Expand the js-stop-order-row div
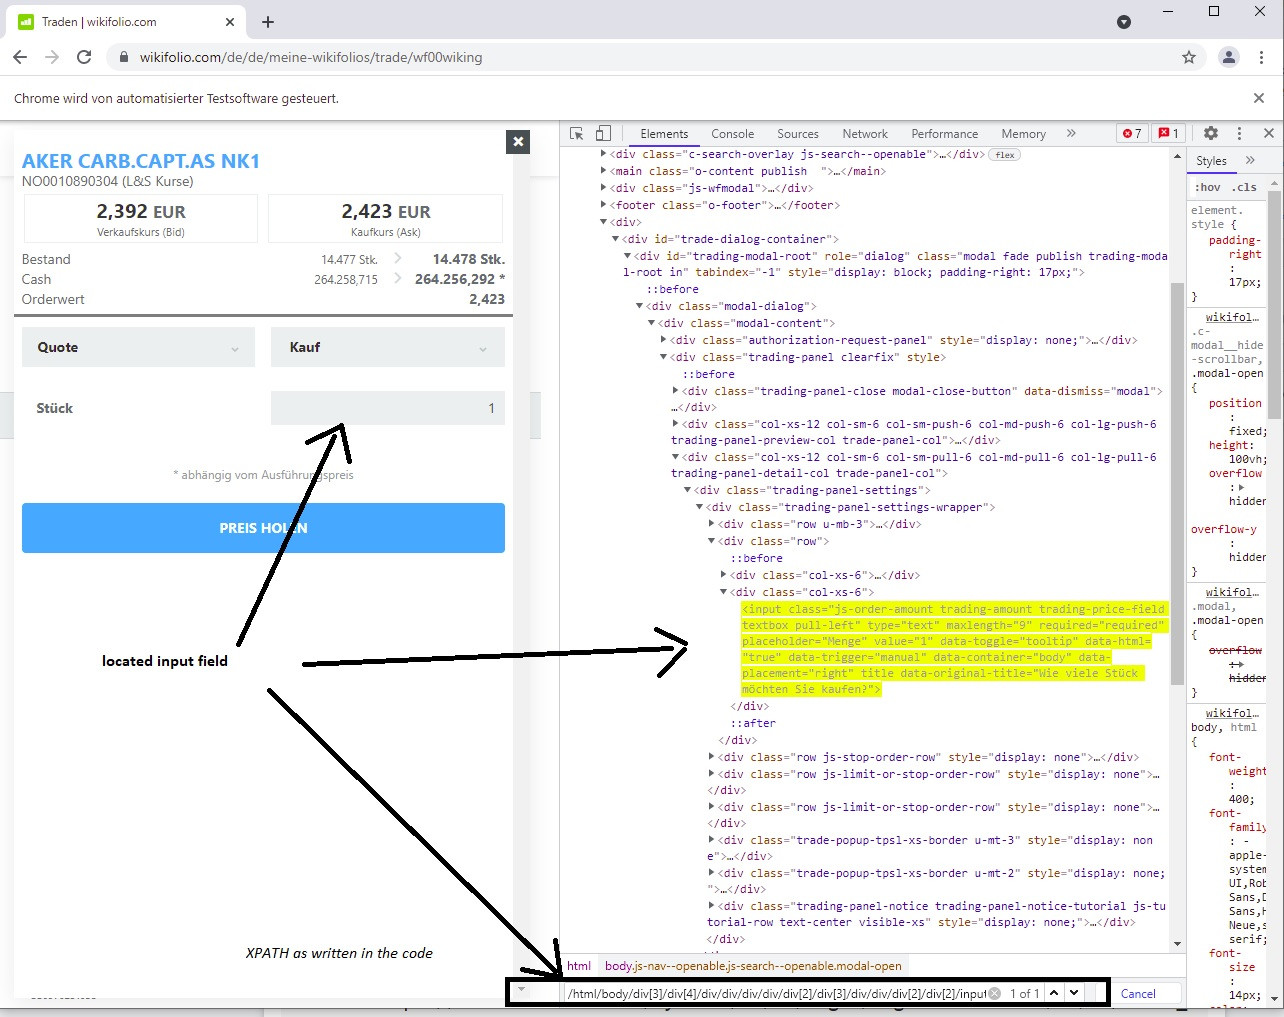 (712, 757)
